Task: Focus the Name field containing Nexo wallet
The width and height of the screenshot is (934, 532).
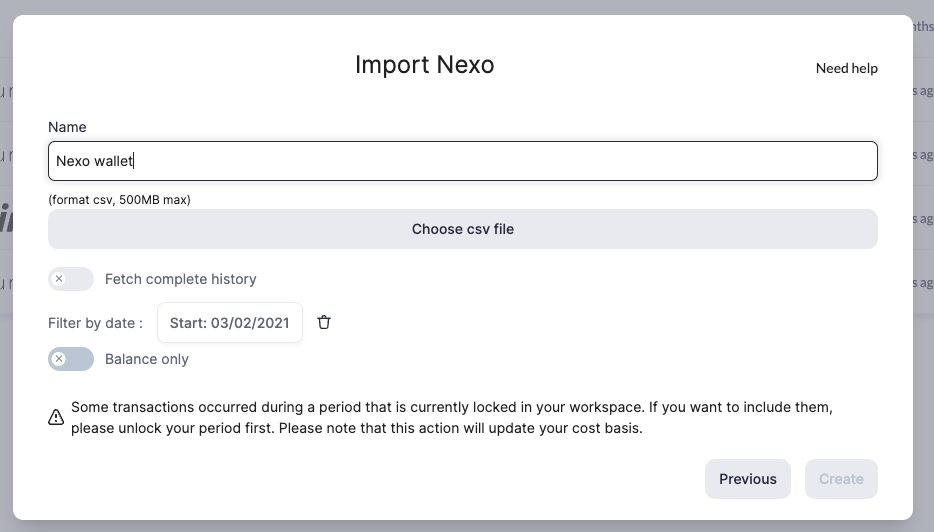Action: (463, 161)
